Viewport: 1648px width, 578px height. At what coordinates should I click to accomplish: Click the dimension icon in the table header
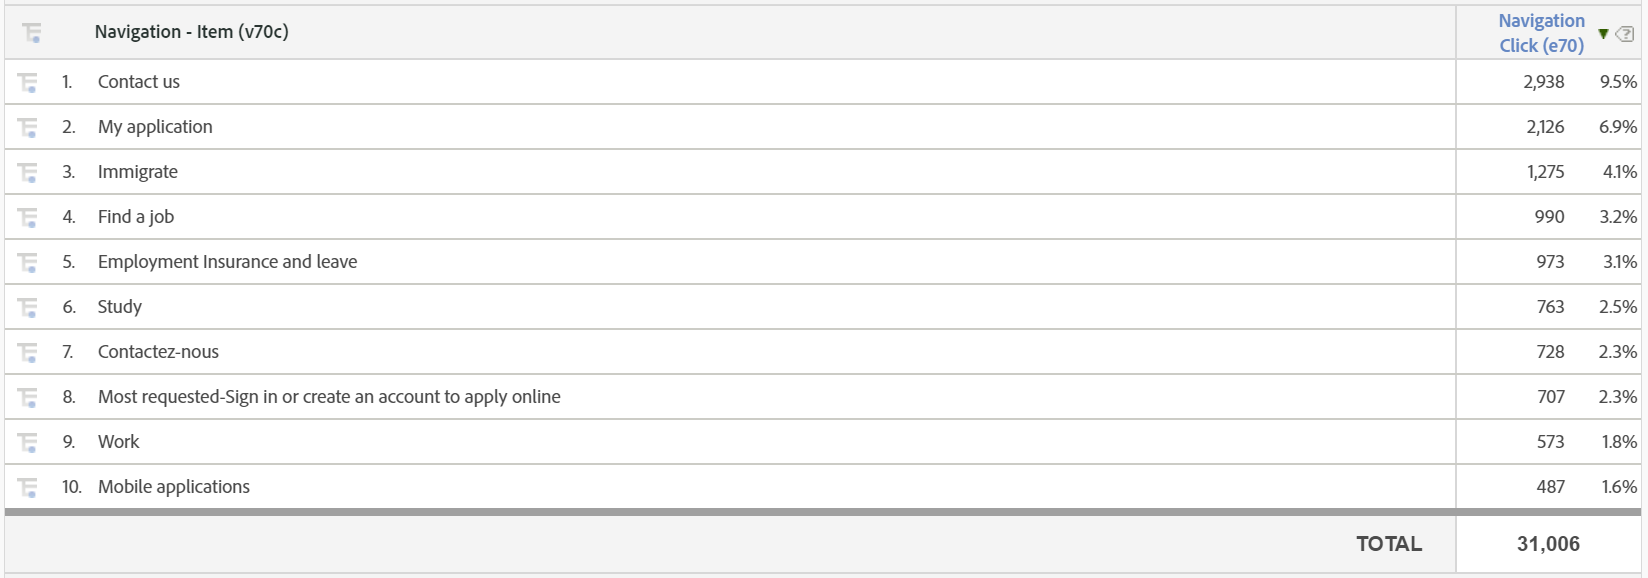tap(33, 31)
